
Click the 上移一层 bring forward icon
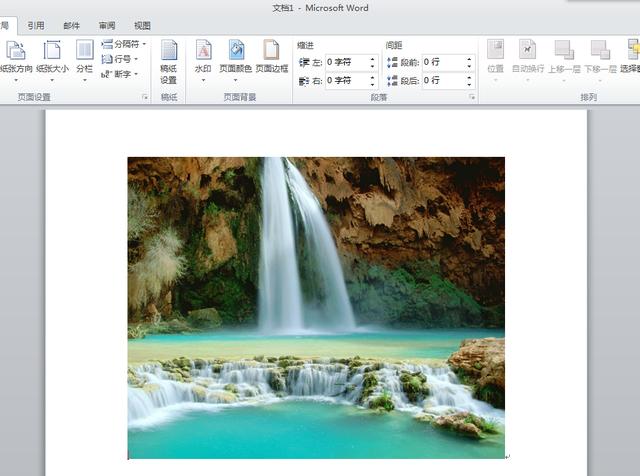tap(564, 50)
